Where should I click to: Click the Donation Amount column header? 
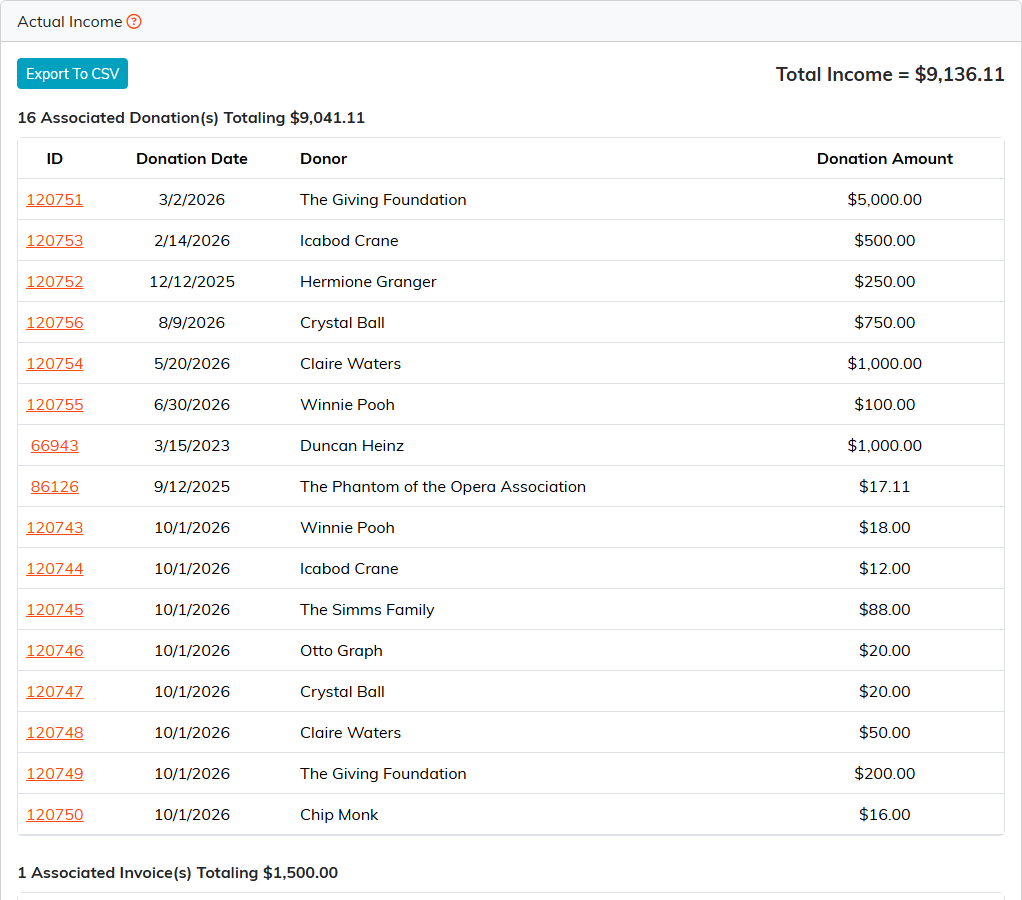pyautogui.click(x=884, y=159)
